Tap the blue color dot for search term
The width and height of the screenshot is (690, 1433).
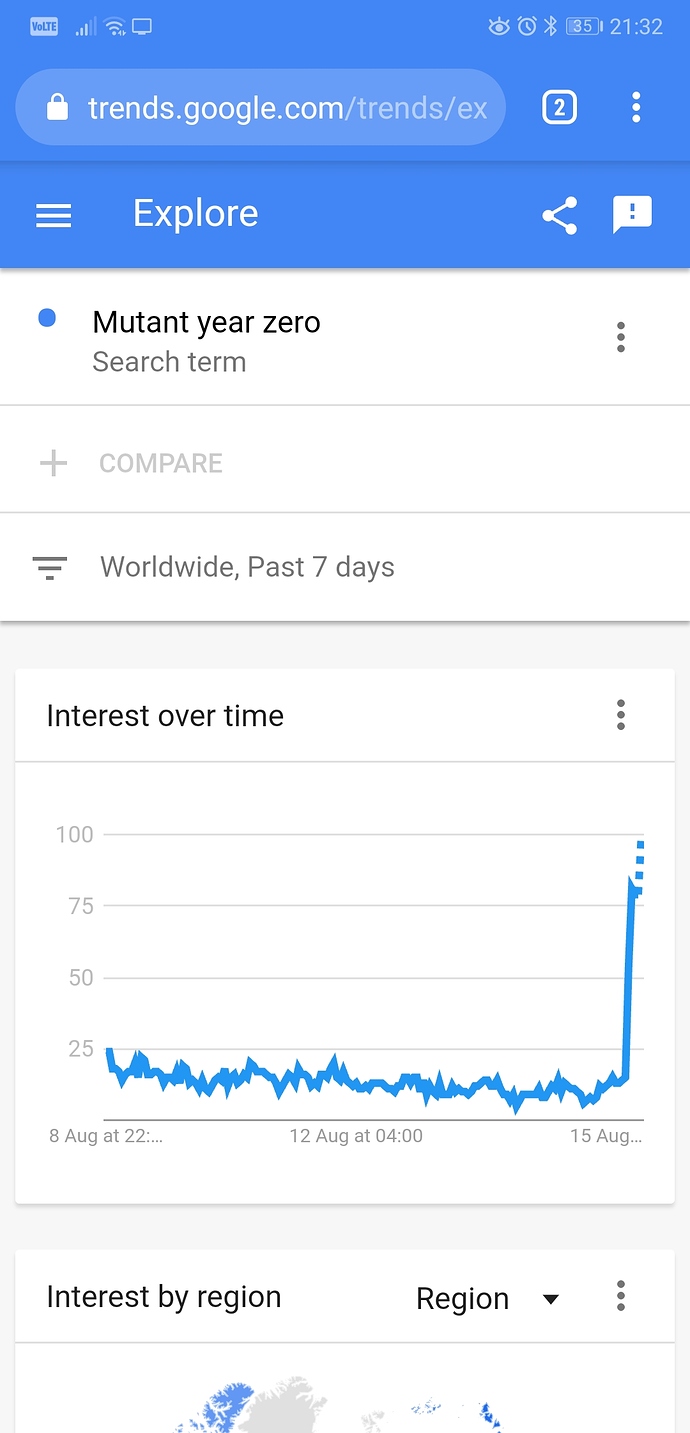click(x=47, y=319)
